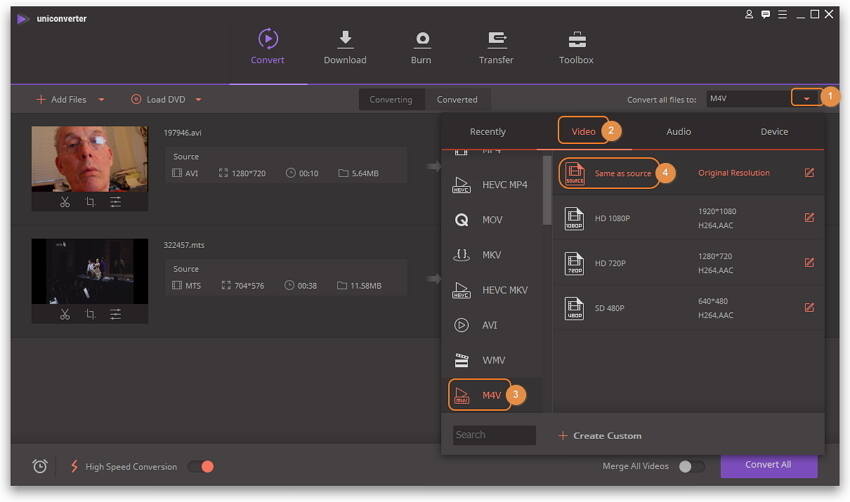Select MOV format
Screen dimensions: 850x502
(x=492, y=220)
